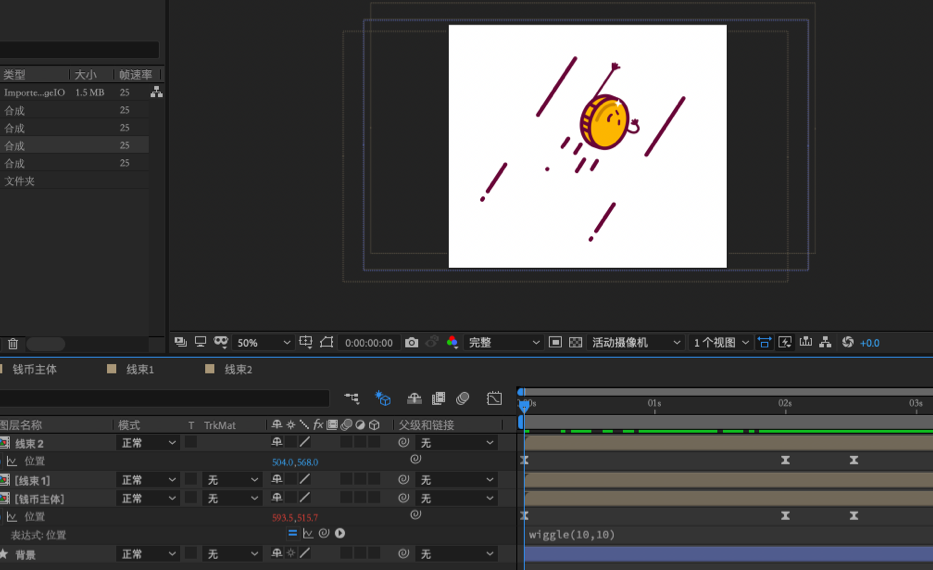Open blending mode dropdown for 背景 layer
This screenshot has height=570, width=933.
pos(148,554)
